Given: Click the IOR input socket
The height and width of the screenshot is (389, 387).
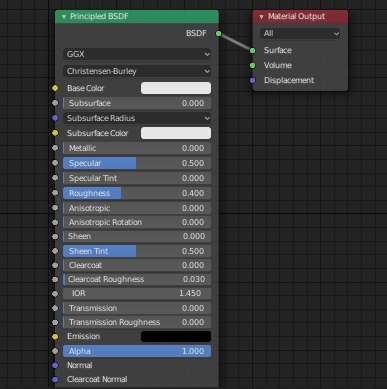Looking at the screenshot, I should [x=55, y=294].
